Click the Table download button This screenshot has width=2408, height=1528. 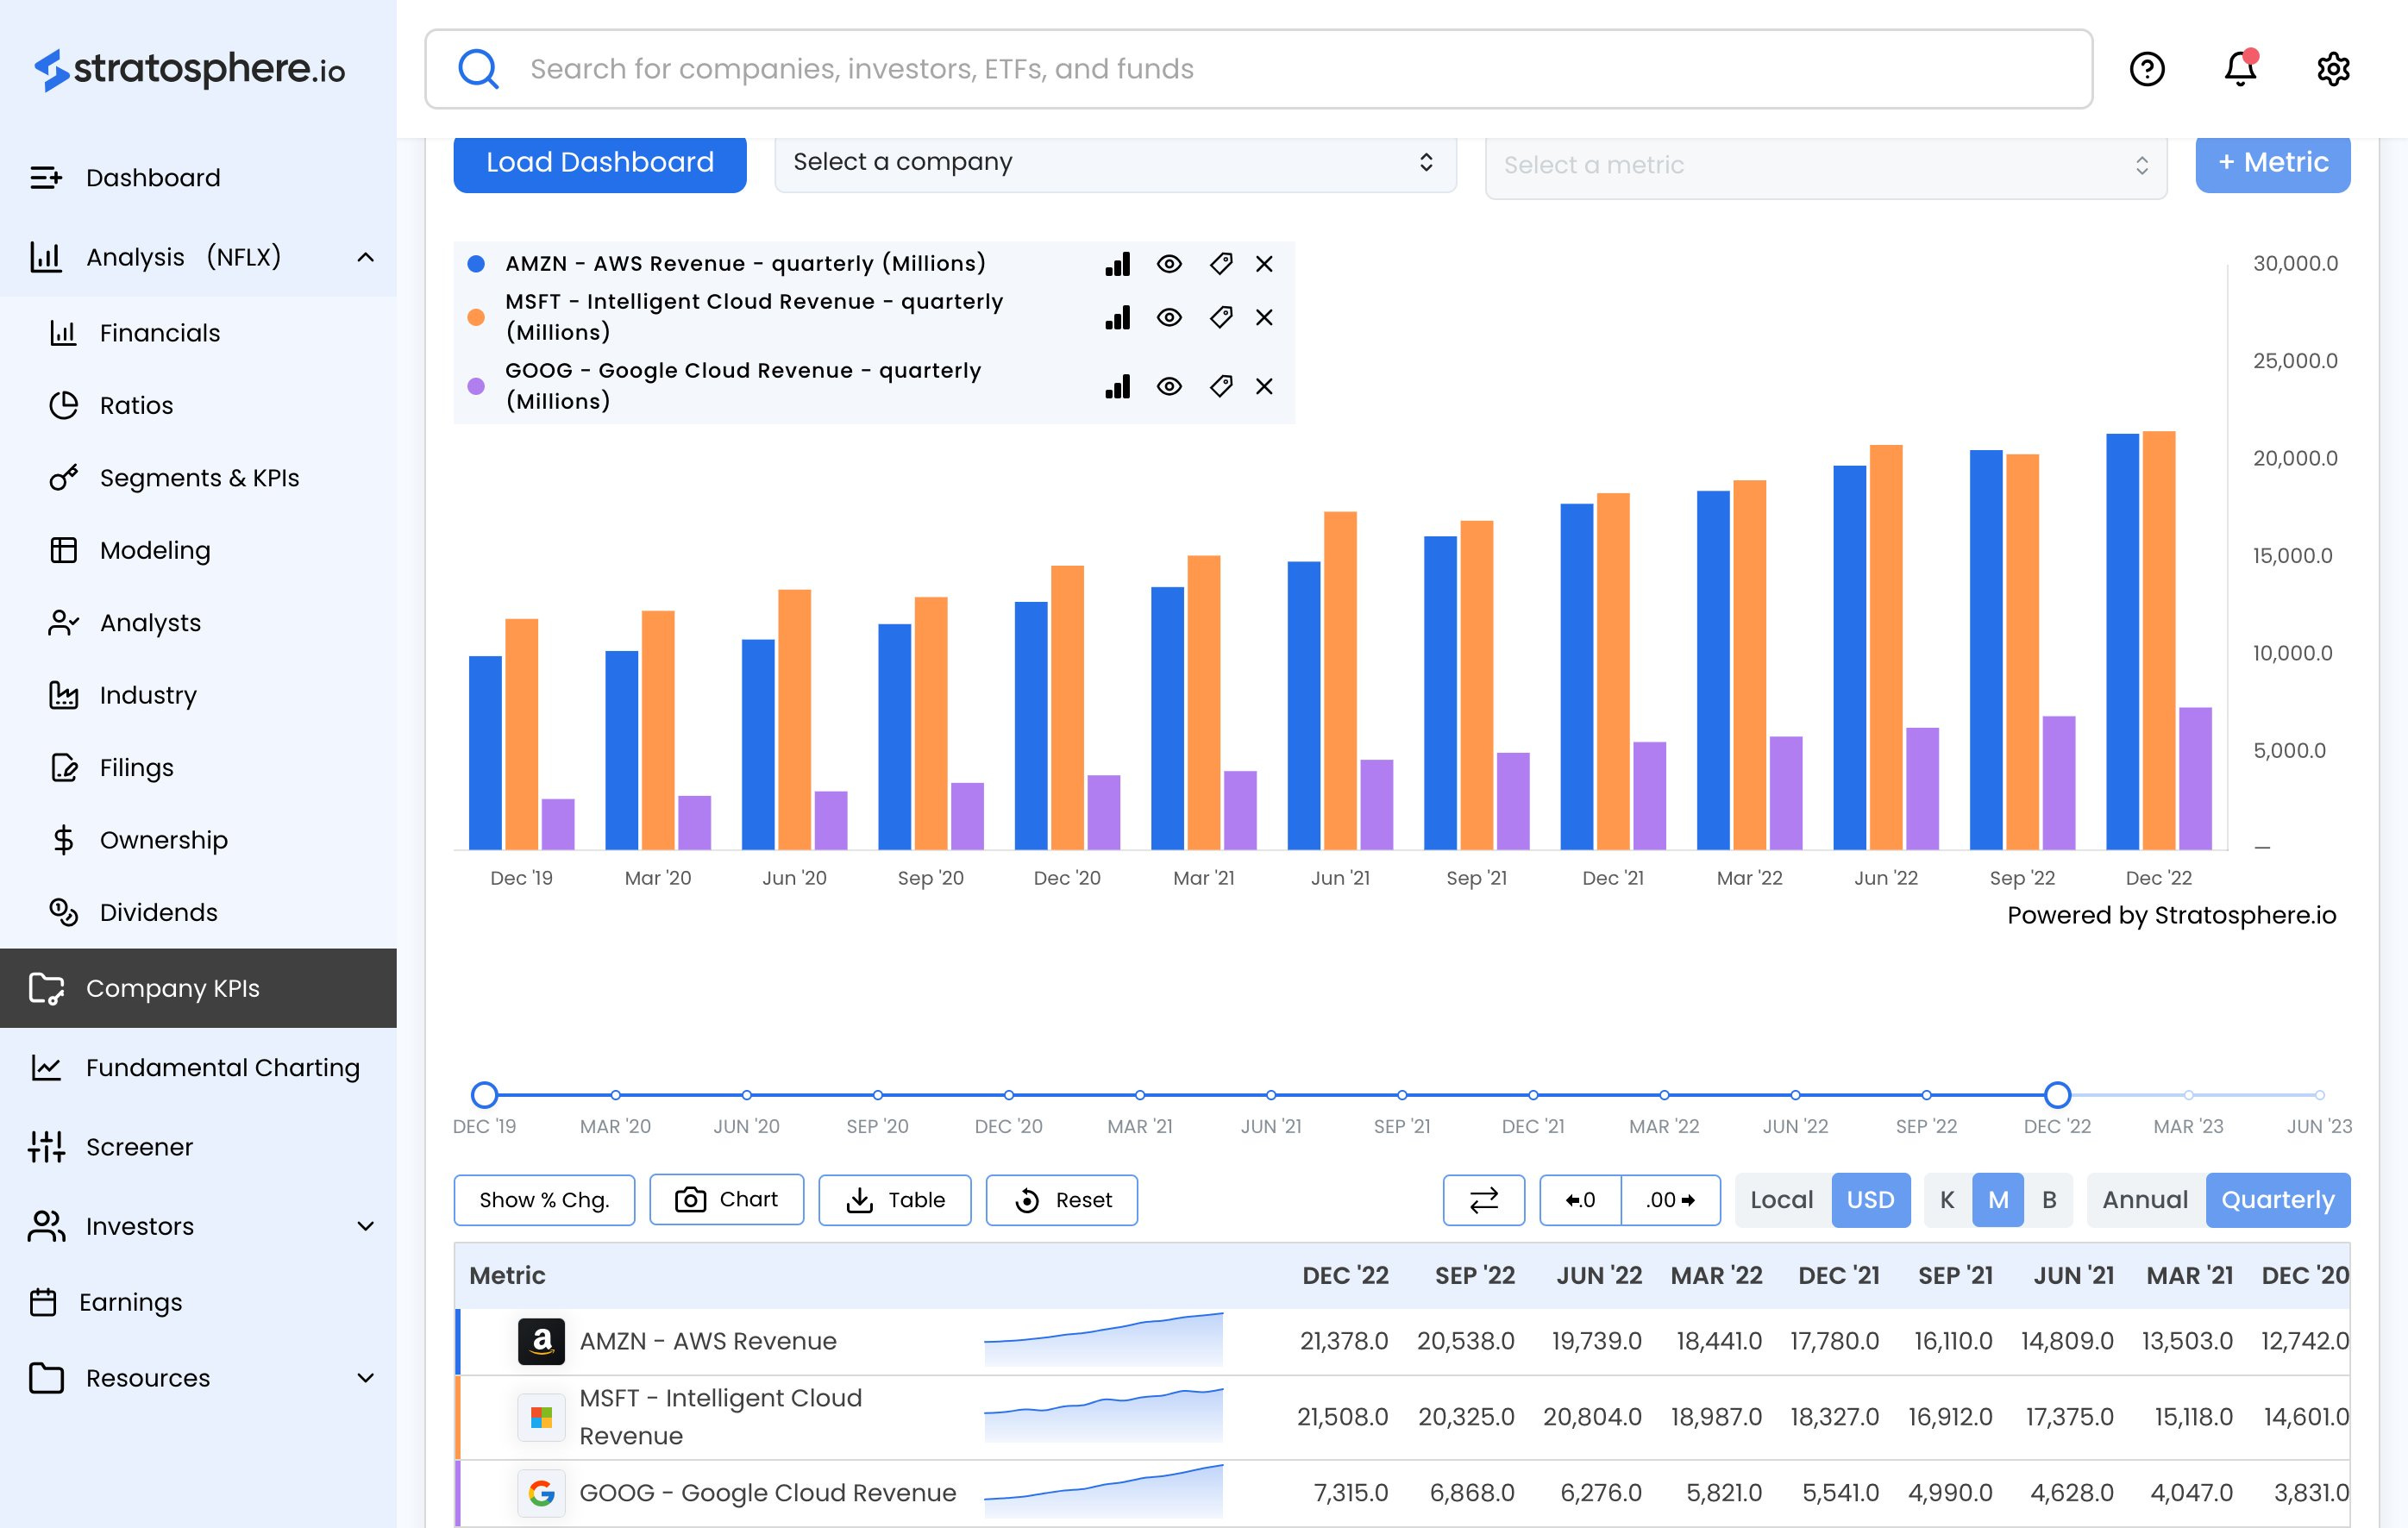pyautogui.click(x=895, y=1200)
